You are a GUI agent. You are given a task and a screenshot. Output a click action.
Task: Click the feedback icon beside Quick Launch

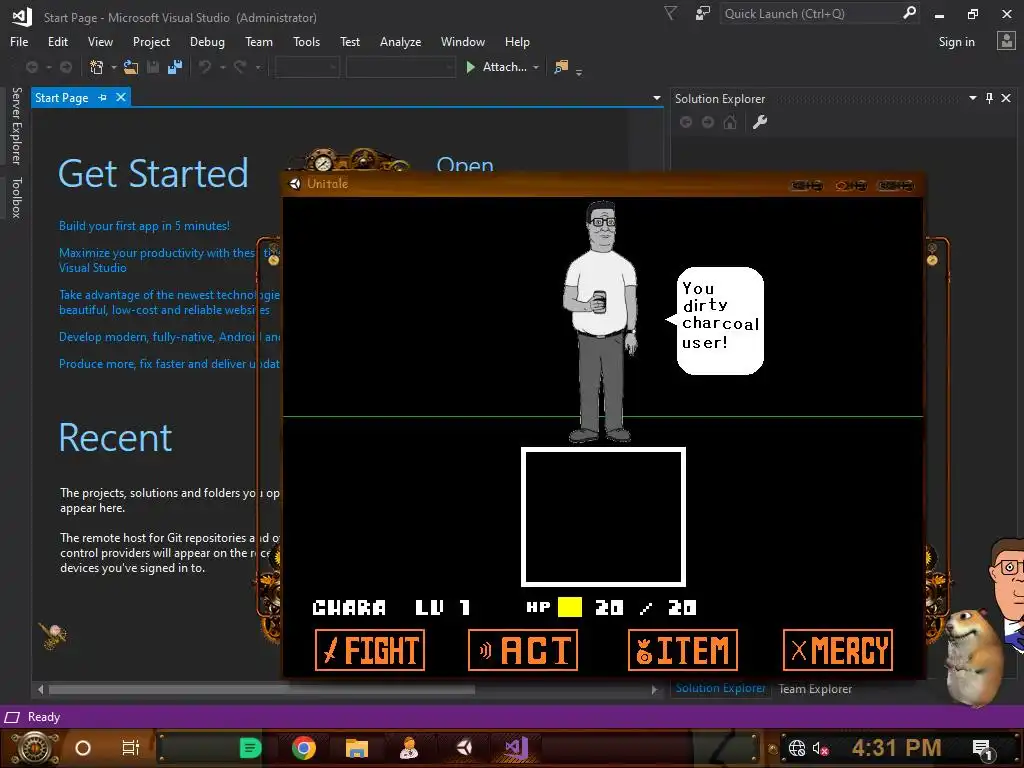[703, 14]
